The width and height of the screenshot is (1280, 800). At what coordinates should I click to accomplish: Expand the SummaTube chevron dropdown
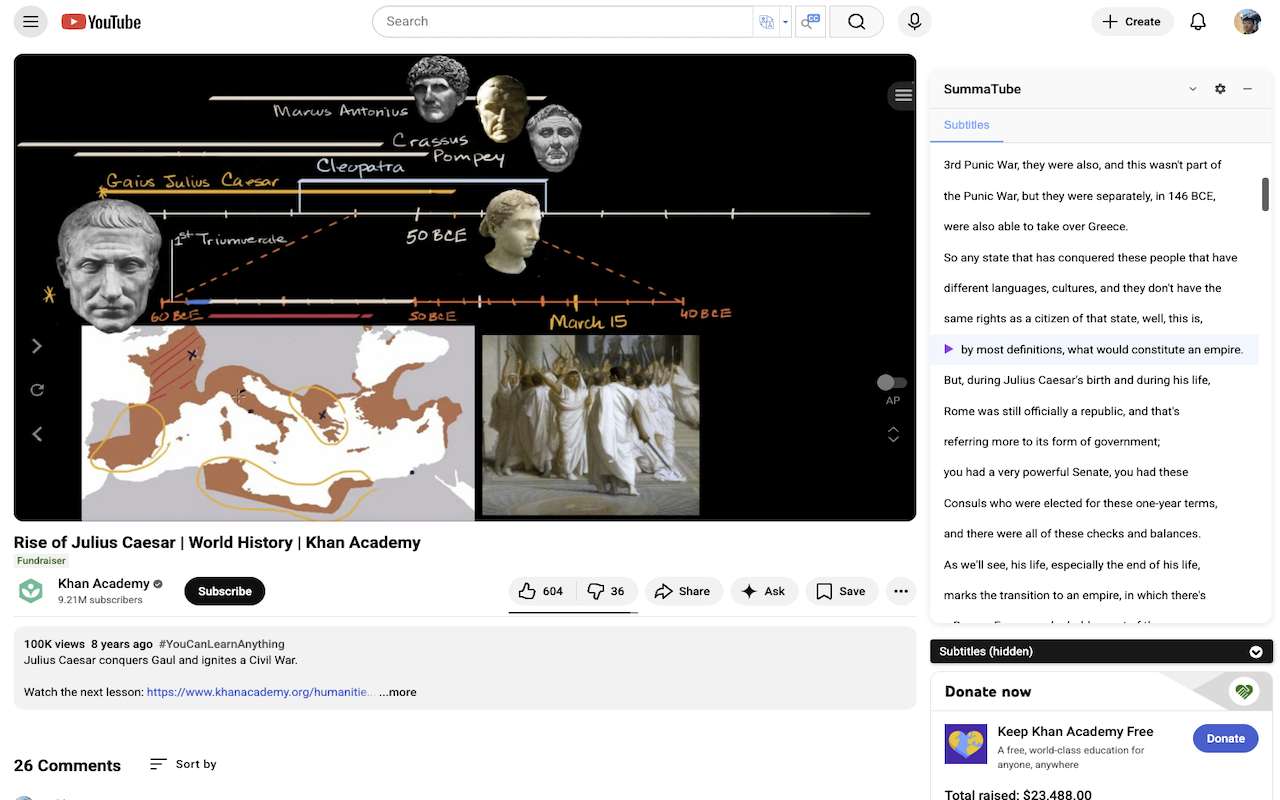click(1193, 89)
